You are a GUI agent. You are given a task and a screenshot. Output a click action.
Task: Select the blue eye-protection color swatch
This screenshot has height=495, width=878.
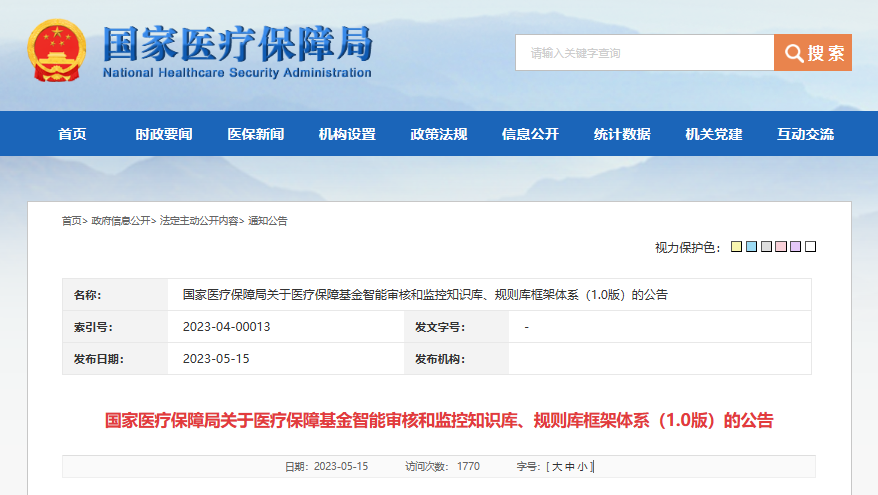751,247
